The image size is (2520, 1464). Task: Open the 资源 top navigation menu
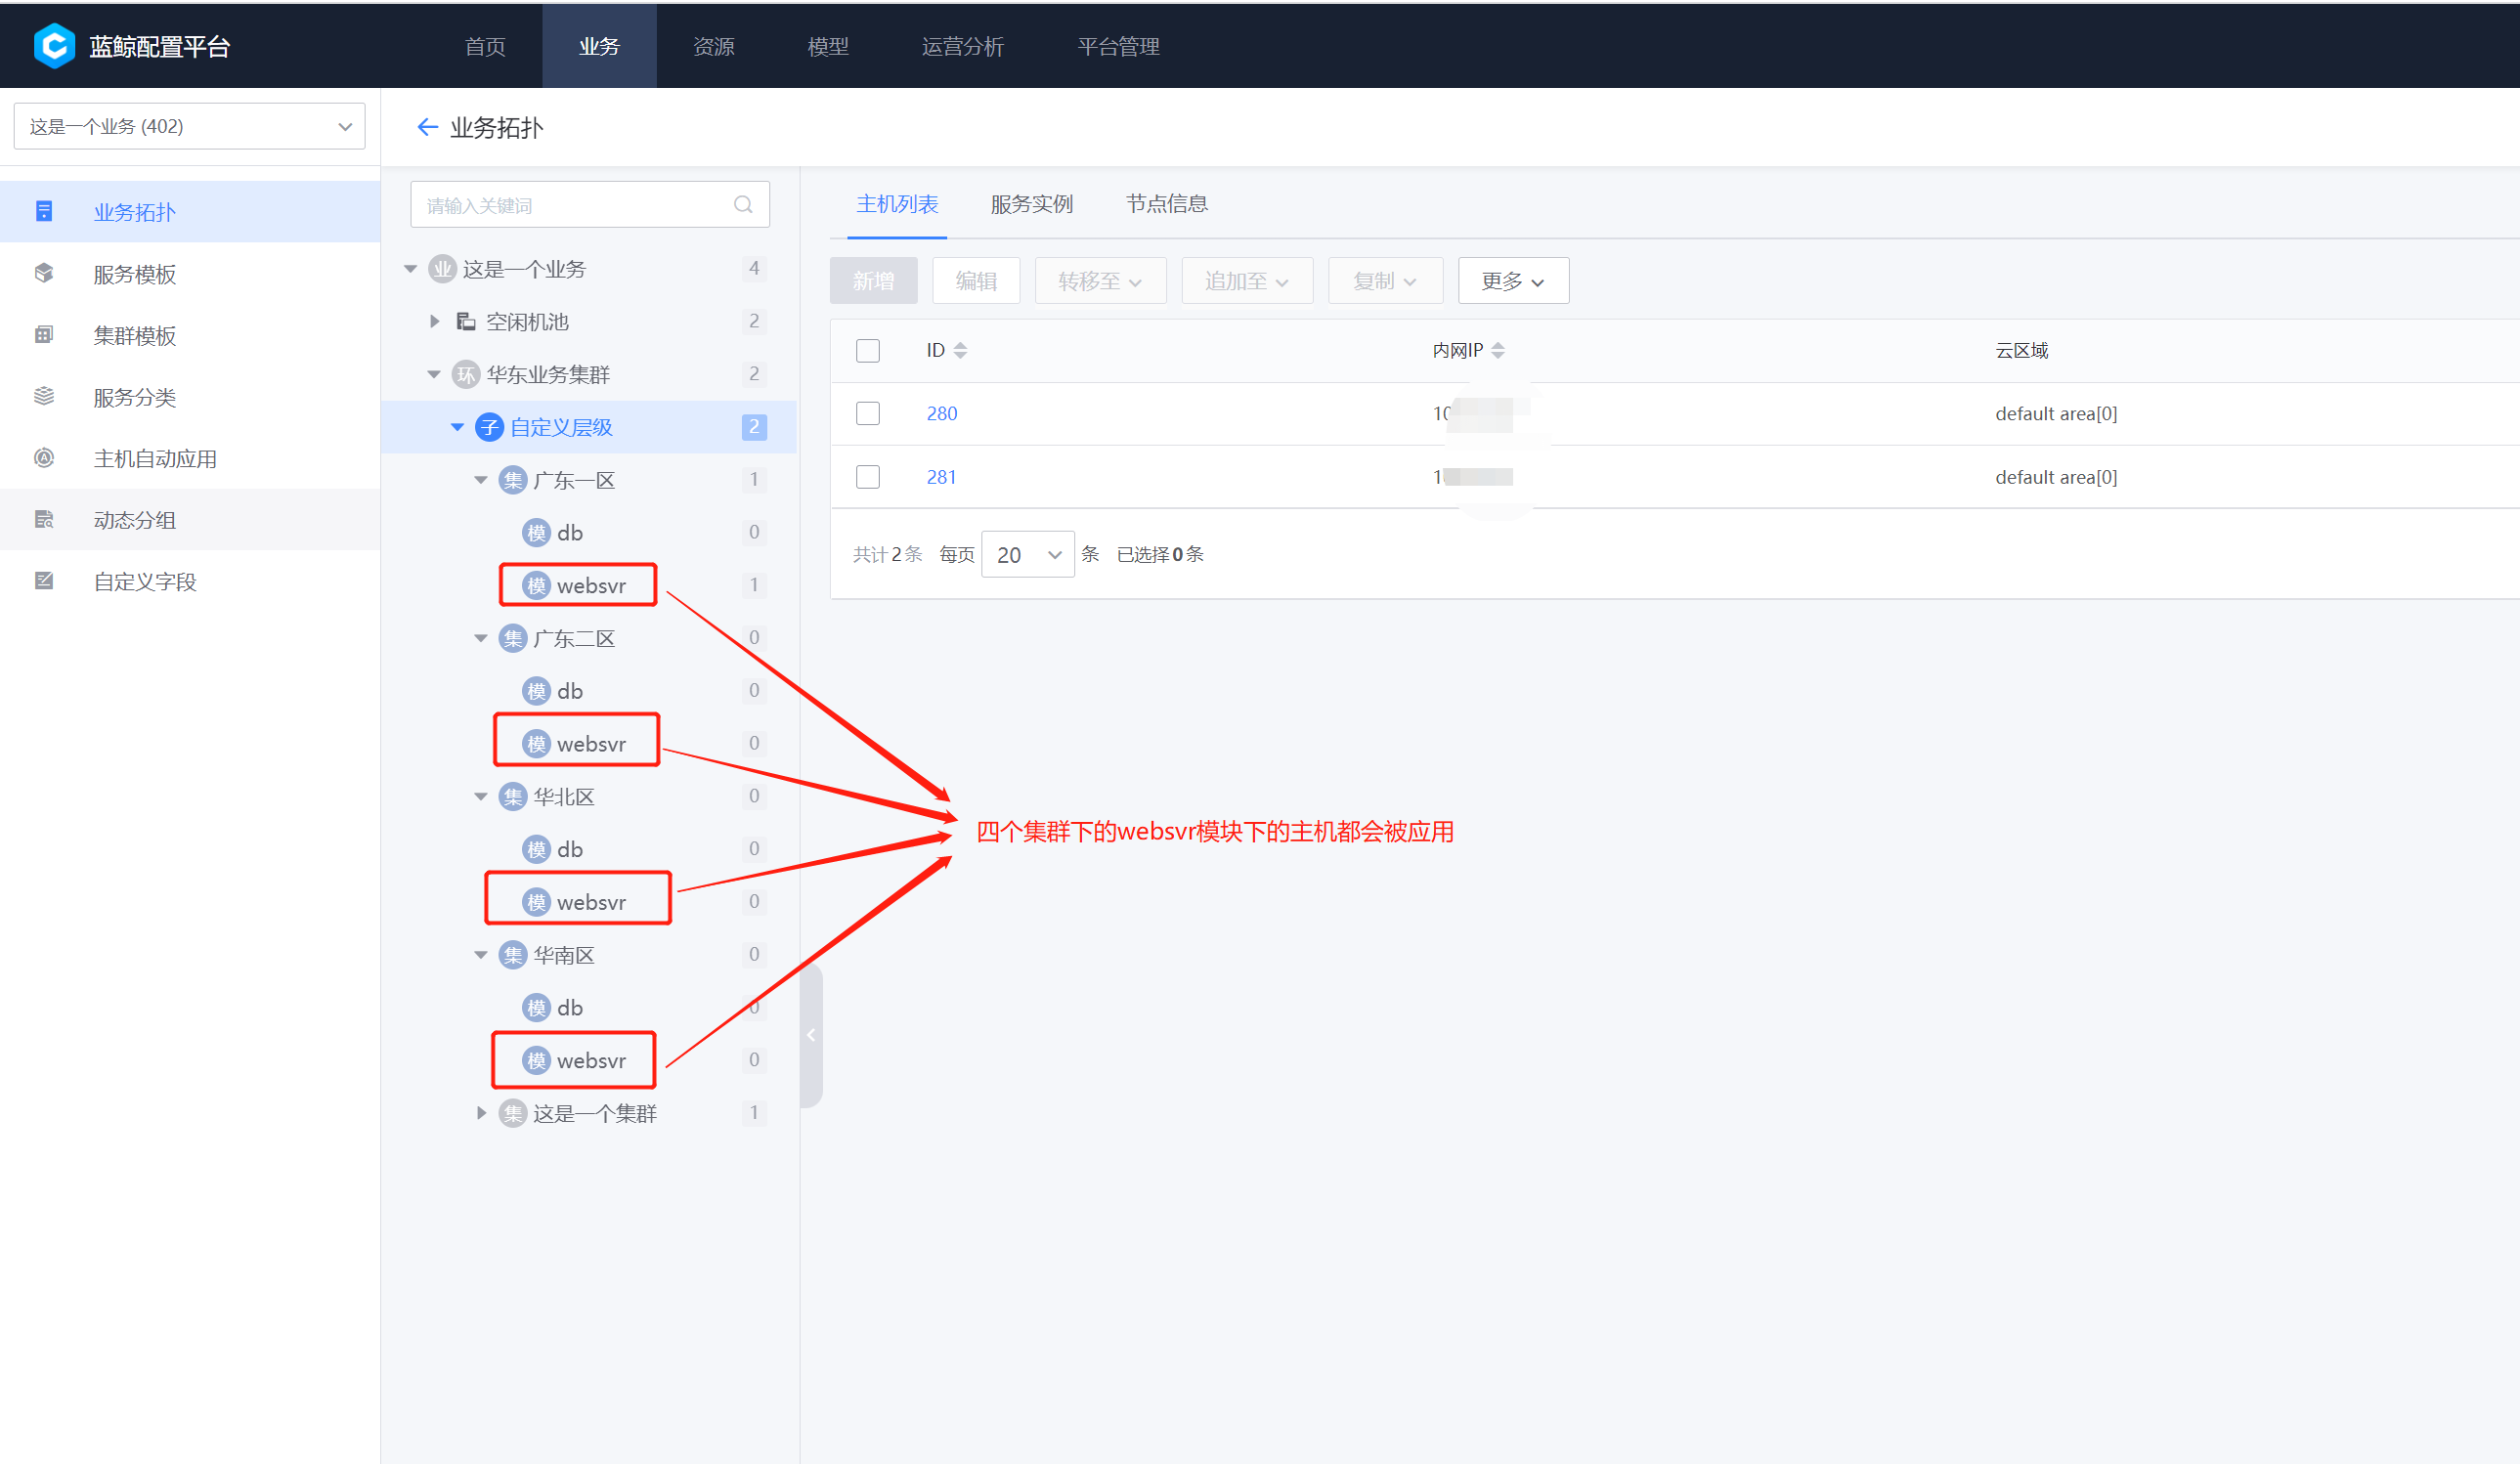(713, 46)
